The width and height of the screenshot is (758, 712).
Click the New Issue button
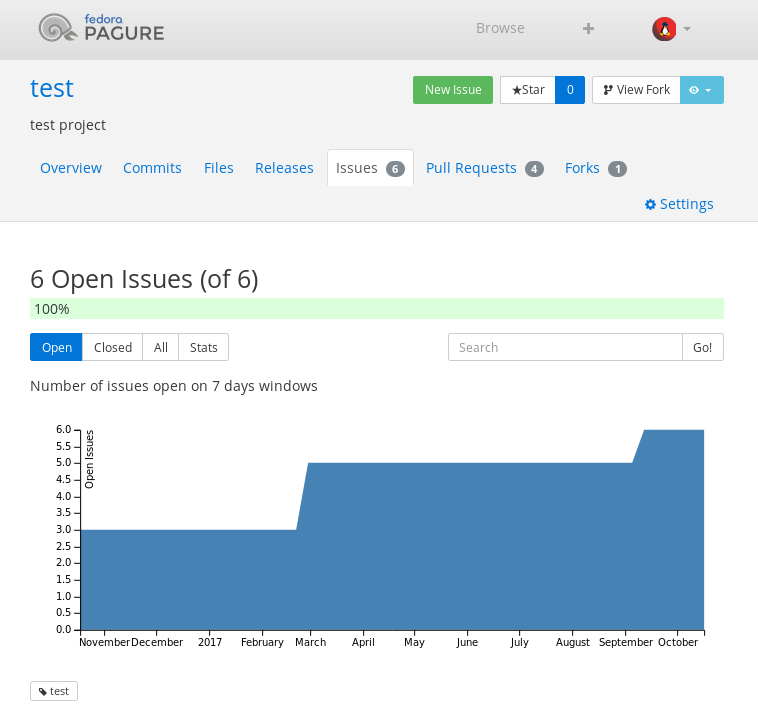(x=452, y=90)
